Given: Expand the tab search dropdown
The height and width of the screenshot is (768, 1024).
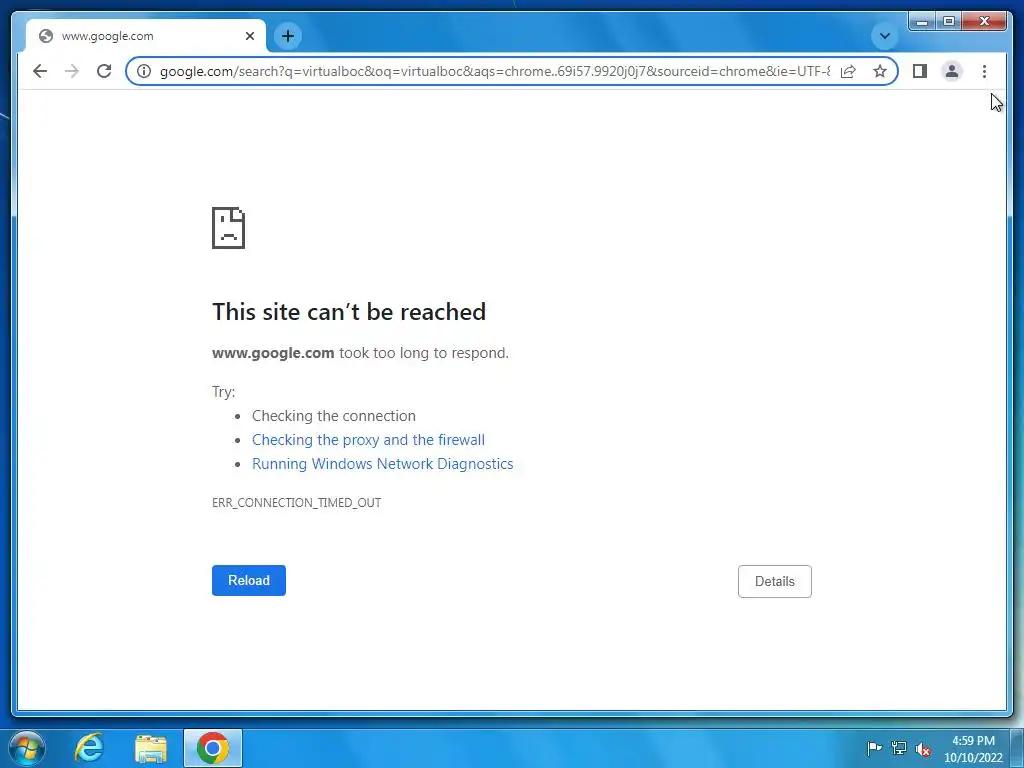Looking at the screenshot, I should pos(884,36).
